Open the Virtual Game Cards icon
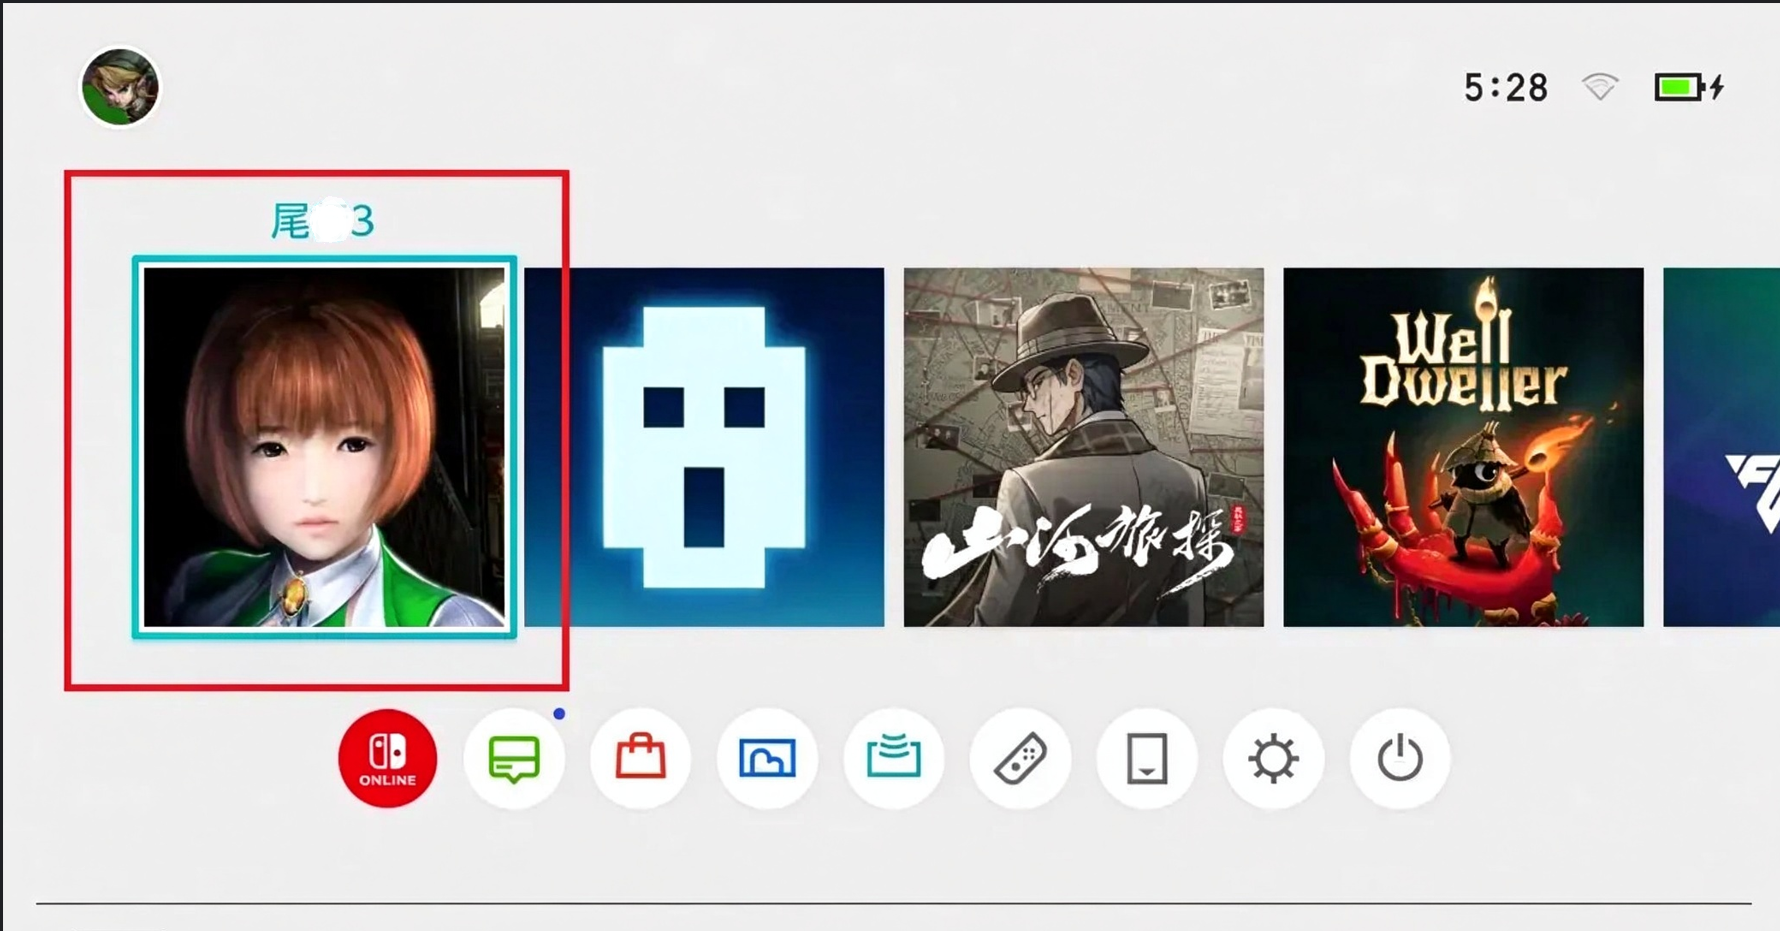Image resolution: width=1780 pixels, height=931 pixels. [x=1147, y=758]
